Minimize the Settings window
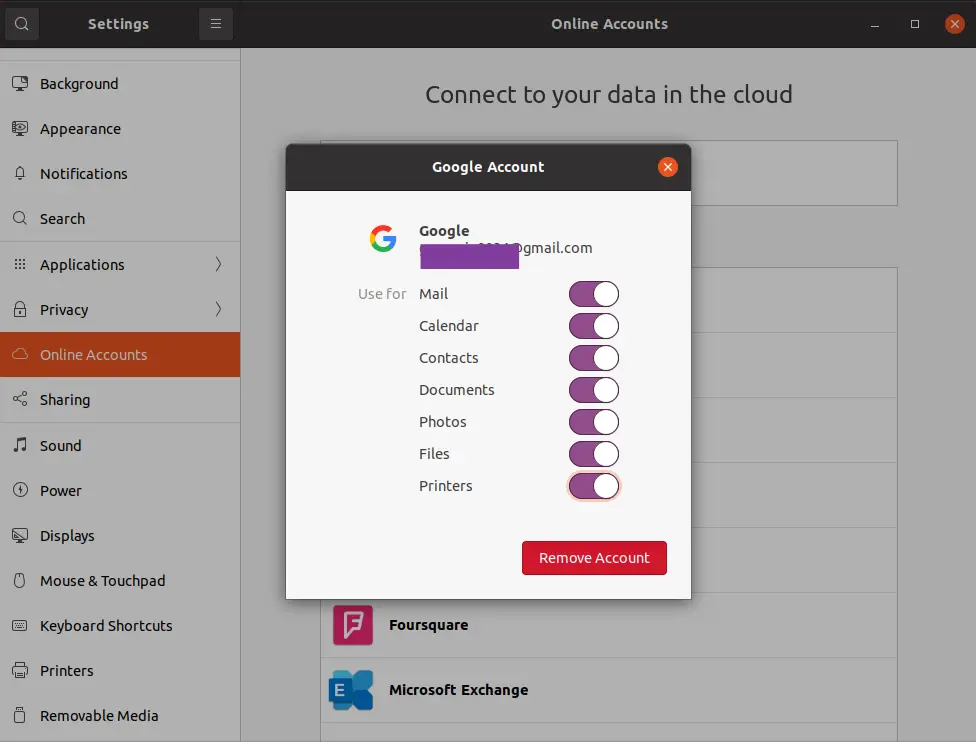 click(875, 24)
